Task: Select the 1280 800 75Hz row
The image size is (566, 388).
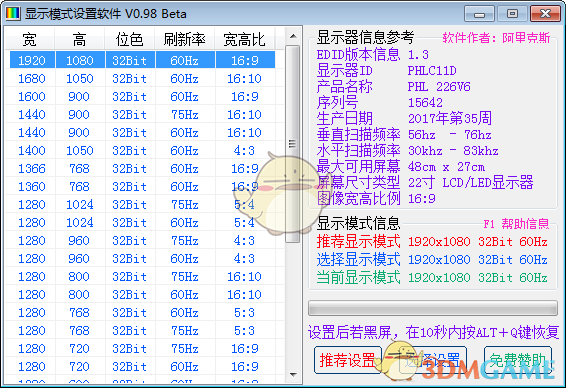Action: 142,276
